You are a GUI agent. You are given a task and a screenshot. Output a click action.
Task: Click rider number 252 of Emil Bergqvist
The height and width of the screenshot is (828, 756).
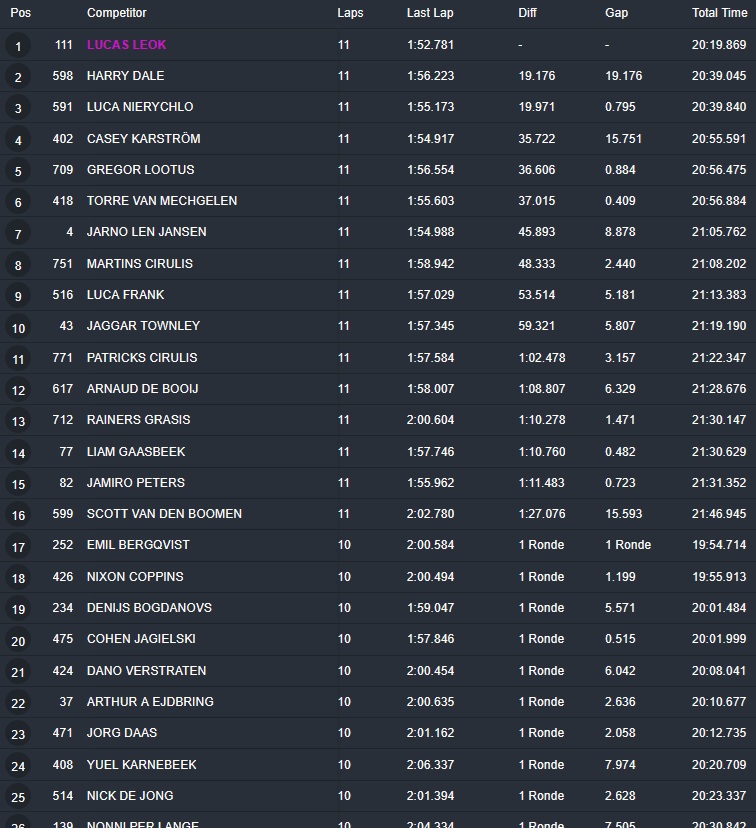click(x=62, y=545)
